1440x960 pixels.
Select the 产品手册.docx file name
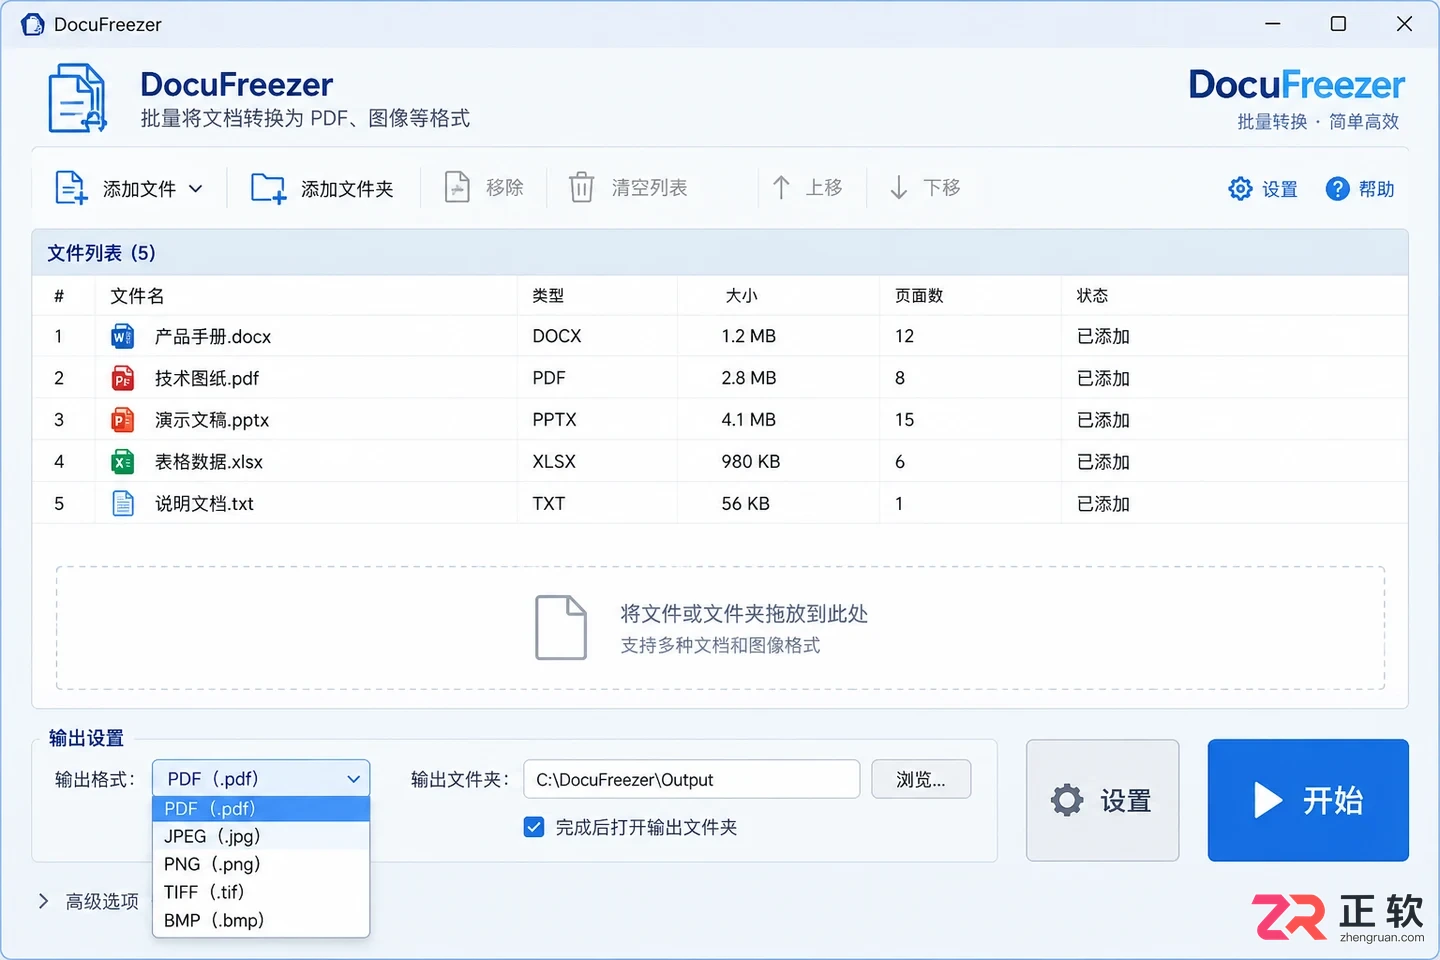(x=213, y=337)
